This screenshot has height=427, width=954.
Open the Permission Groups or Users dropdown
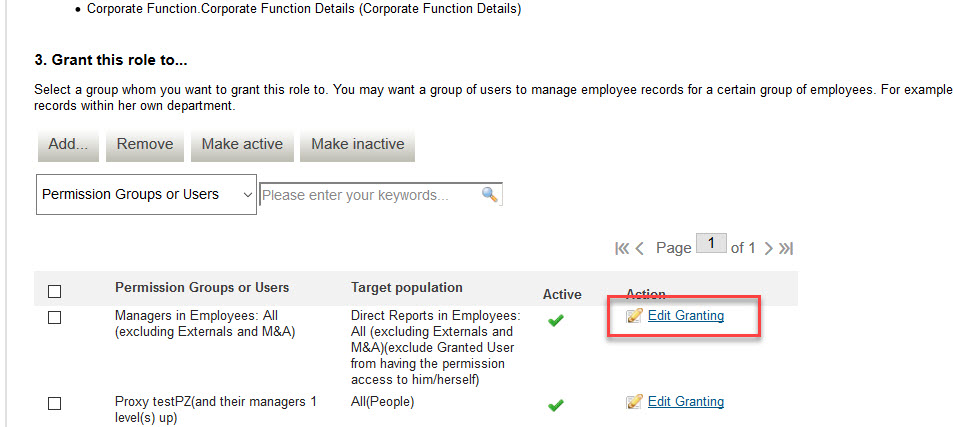point(146,194)
